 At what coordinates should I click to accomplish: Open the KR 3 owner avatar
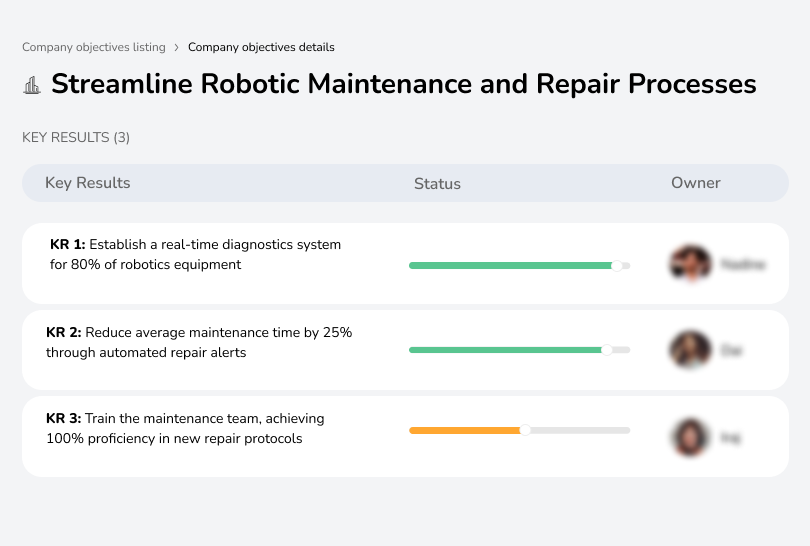pyautogui.click(x=690, y=437)
